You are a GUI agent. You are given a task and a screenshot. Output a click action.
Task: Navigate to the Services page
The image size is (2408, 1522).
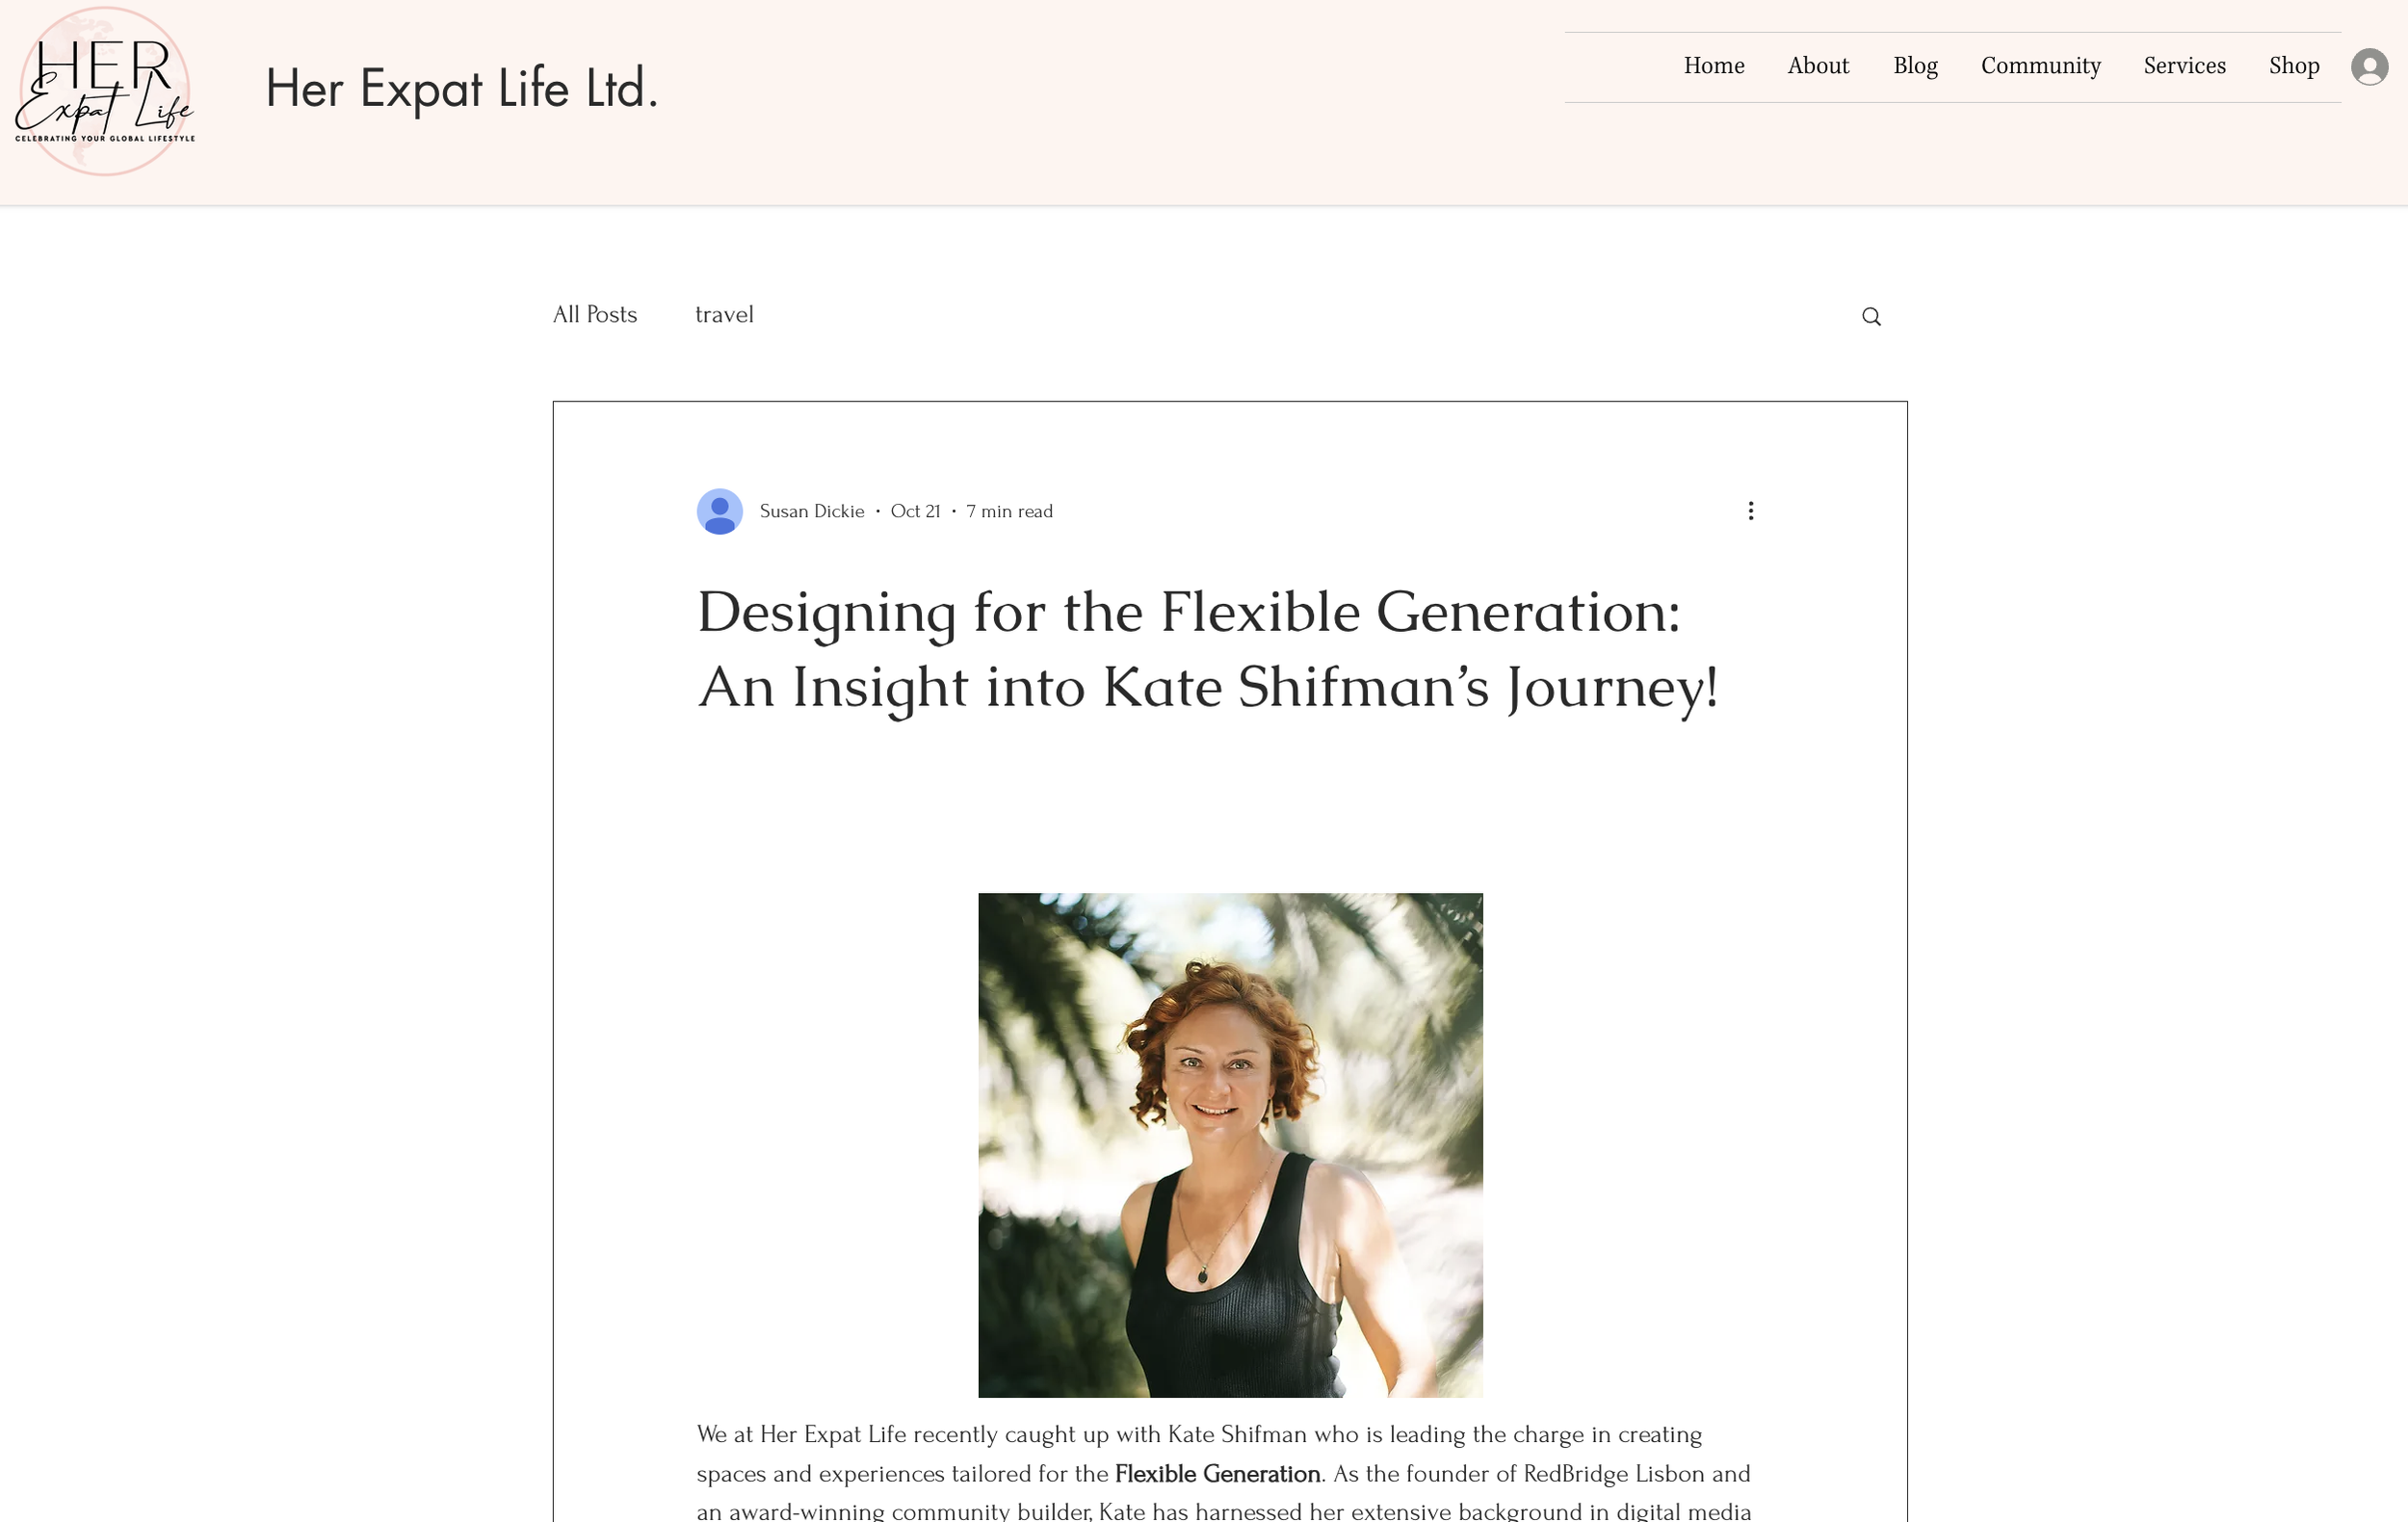pyautogui.click(x=2184, y=66)
